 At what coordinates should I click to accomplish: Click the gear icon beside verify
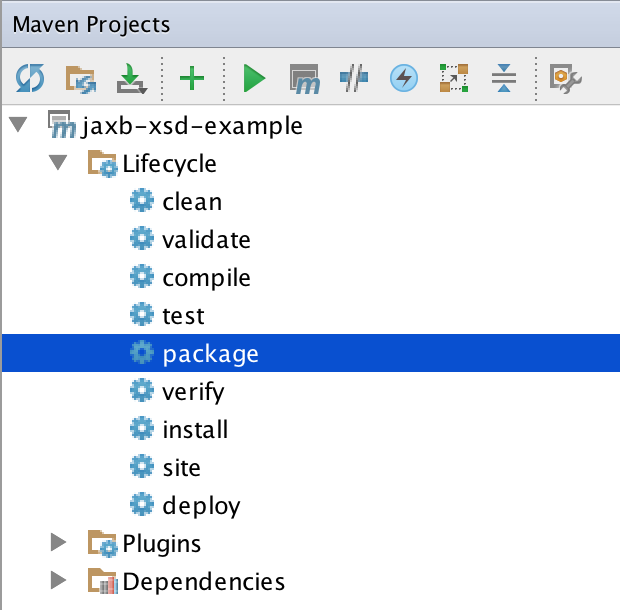pos(142,390)
